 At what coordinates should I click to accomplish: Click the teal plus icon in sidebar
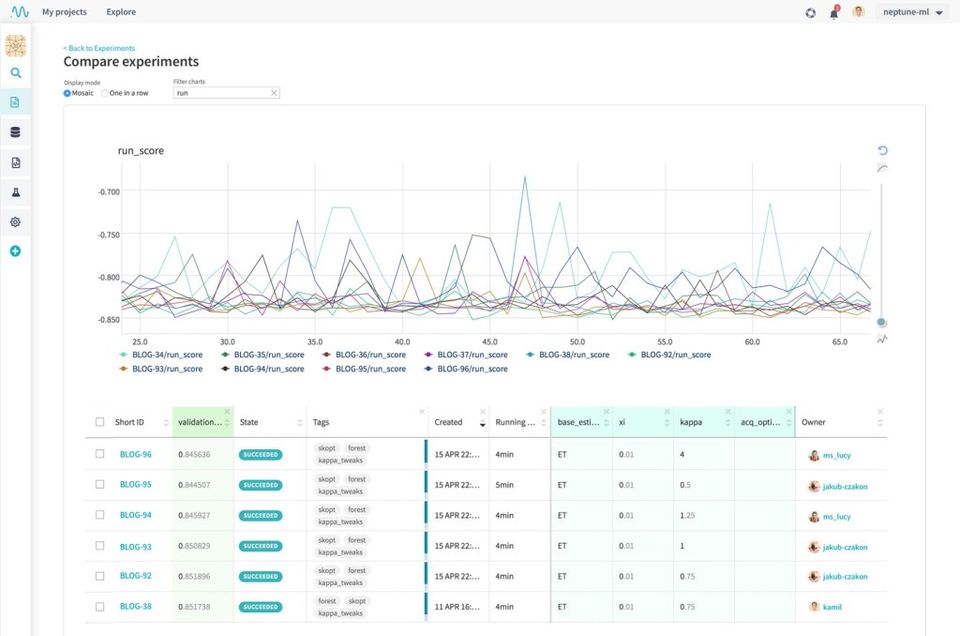click(15, 251)
